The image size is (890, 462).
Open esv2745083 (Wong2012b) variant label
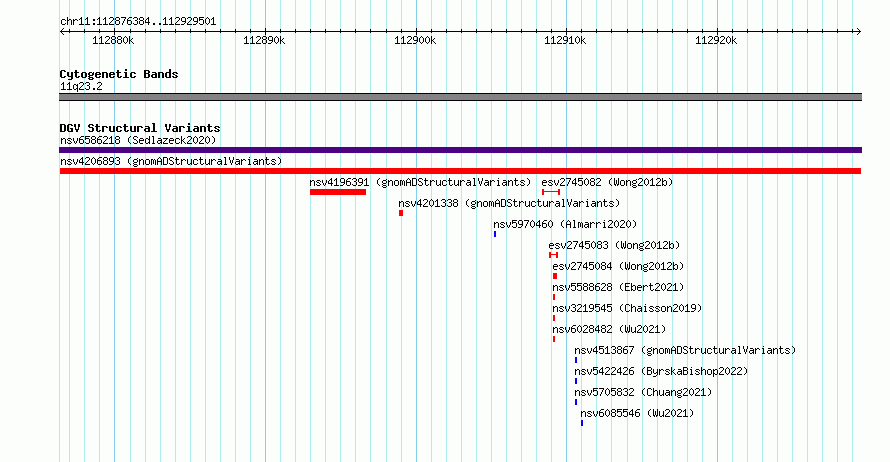614,245
